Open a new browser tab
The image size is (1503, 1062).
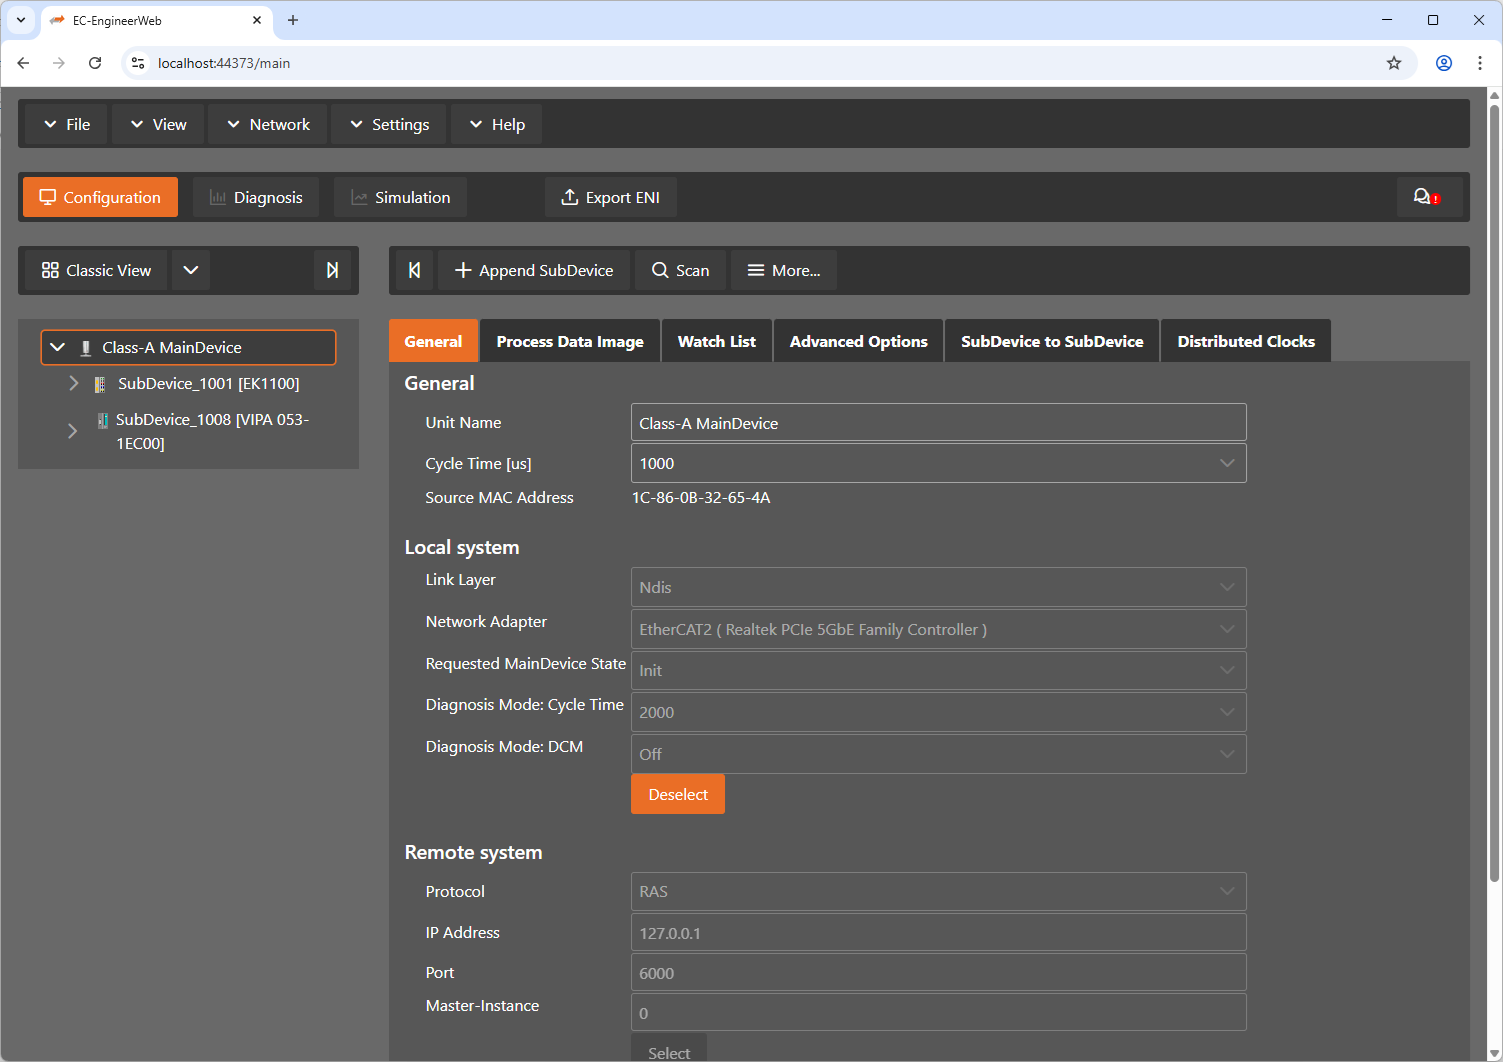click(293, 20)
